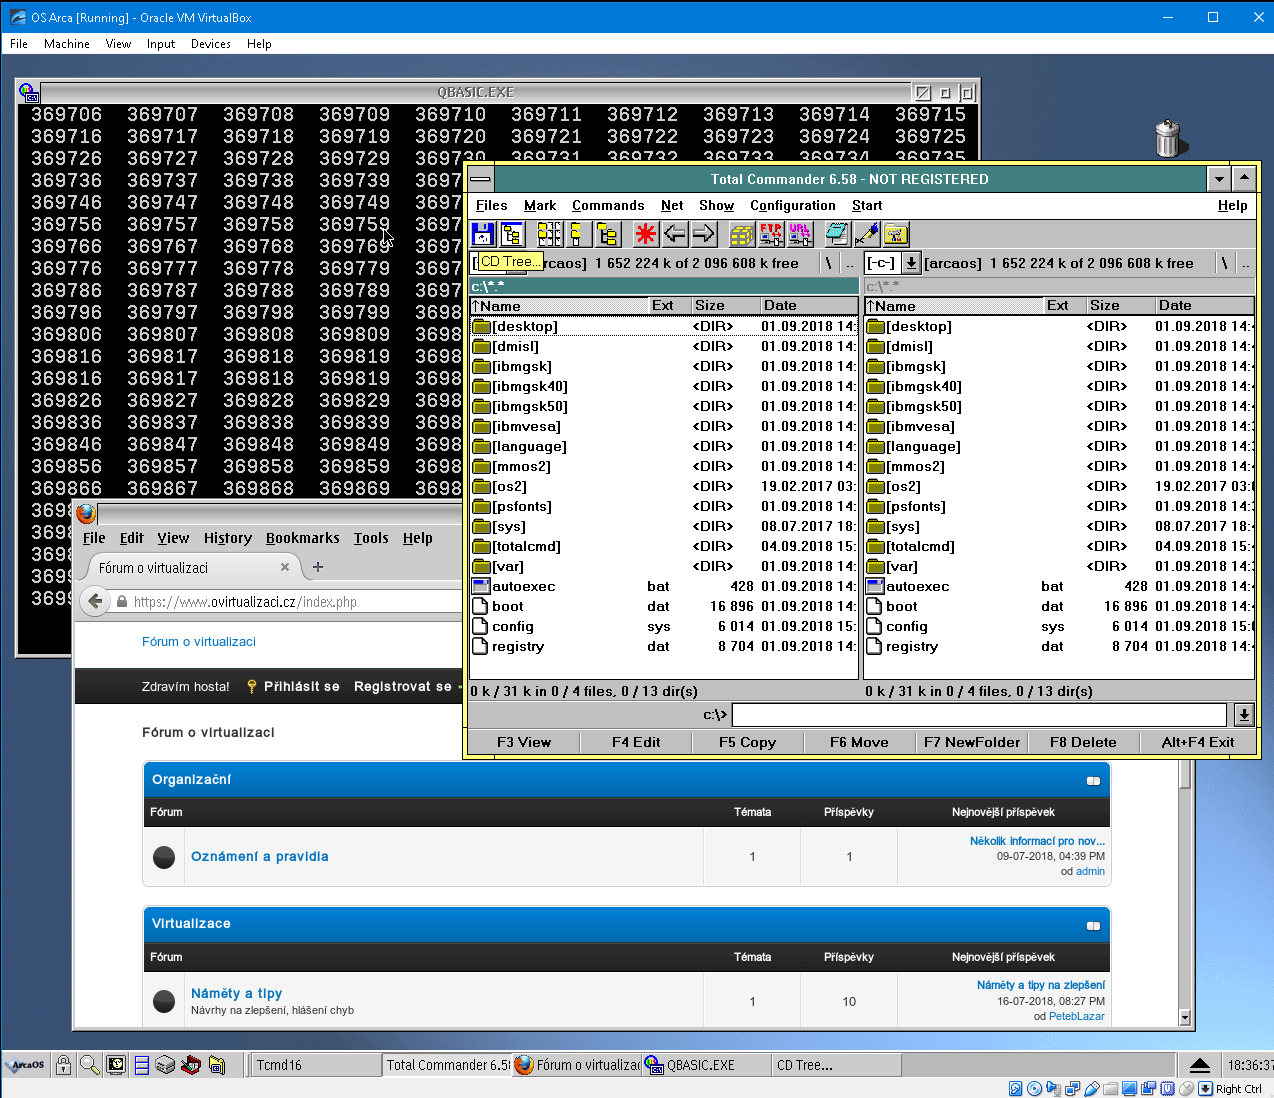
Task: Click the padlock icon on the taskbar
Action: pos(63,1065)
